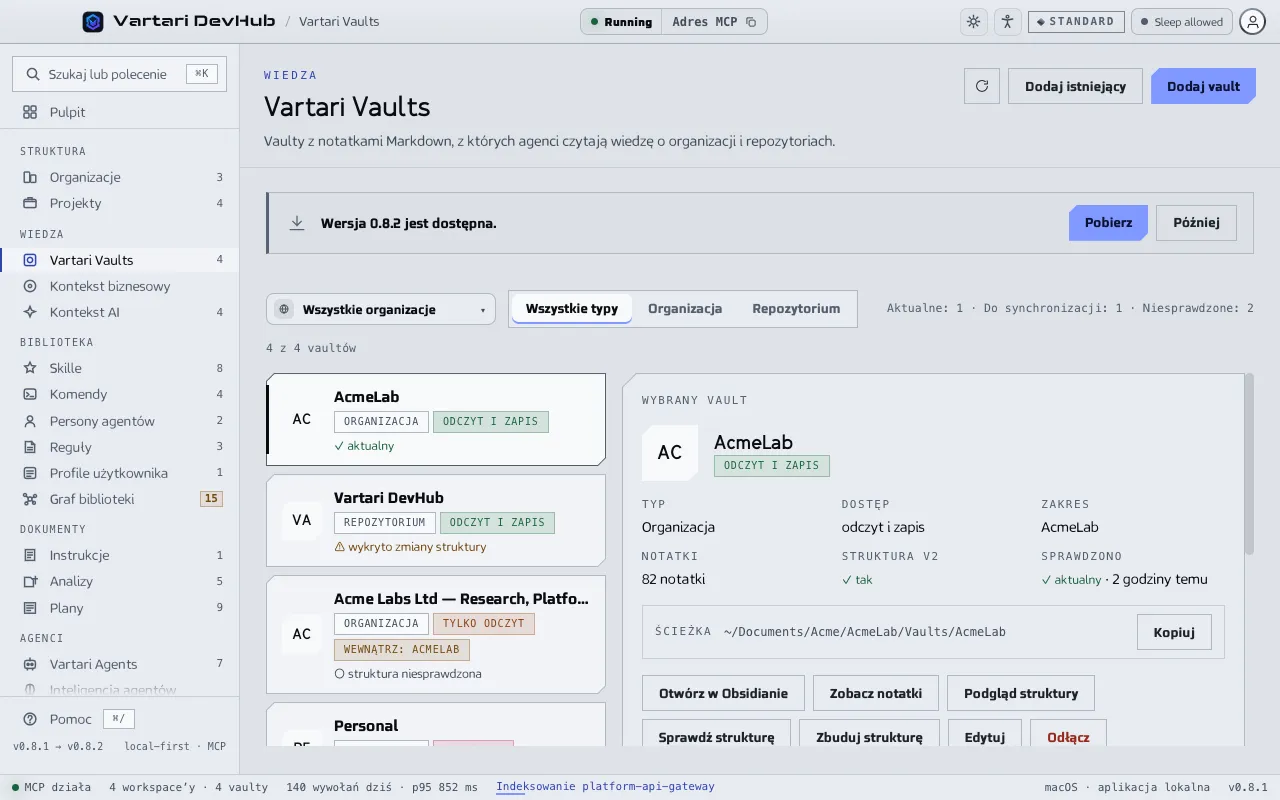Click the Zobacz notatki button
This screenshot has width=1280, height=800.
pos(875,693)
